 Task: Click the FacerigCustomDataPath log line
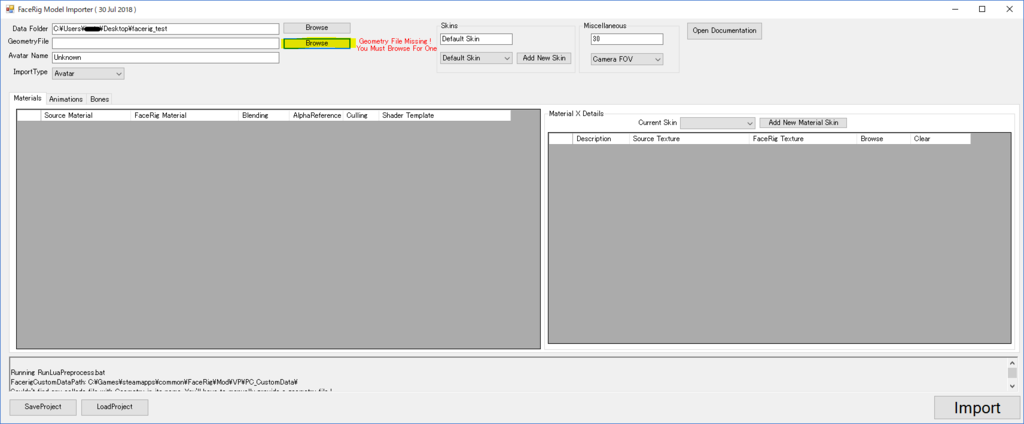coord(154,382)
